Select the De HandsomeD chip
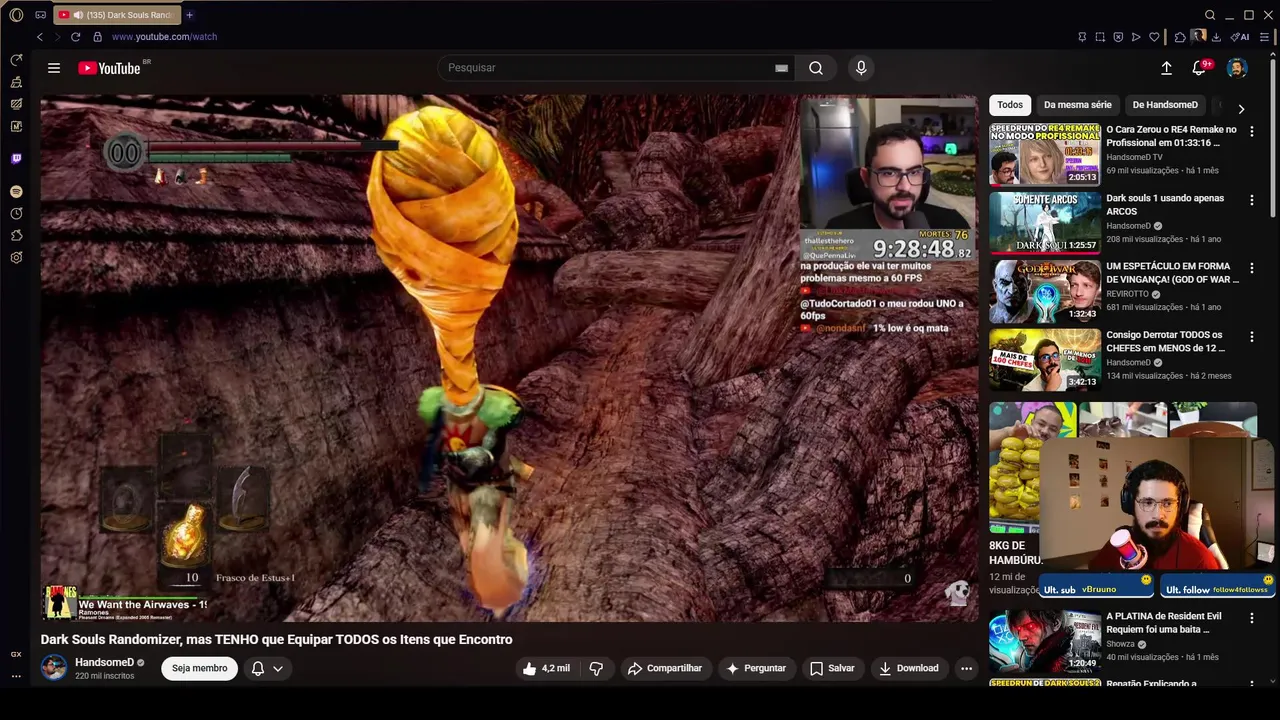 [x=1165, y=105]
